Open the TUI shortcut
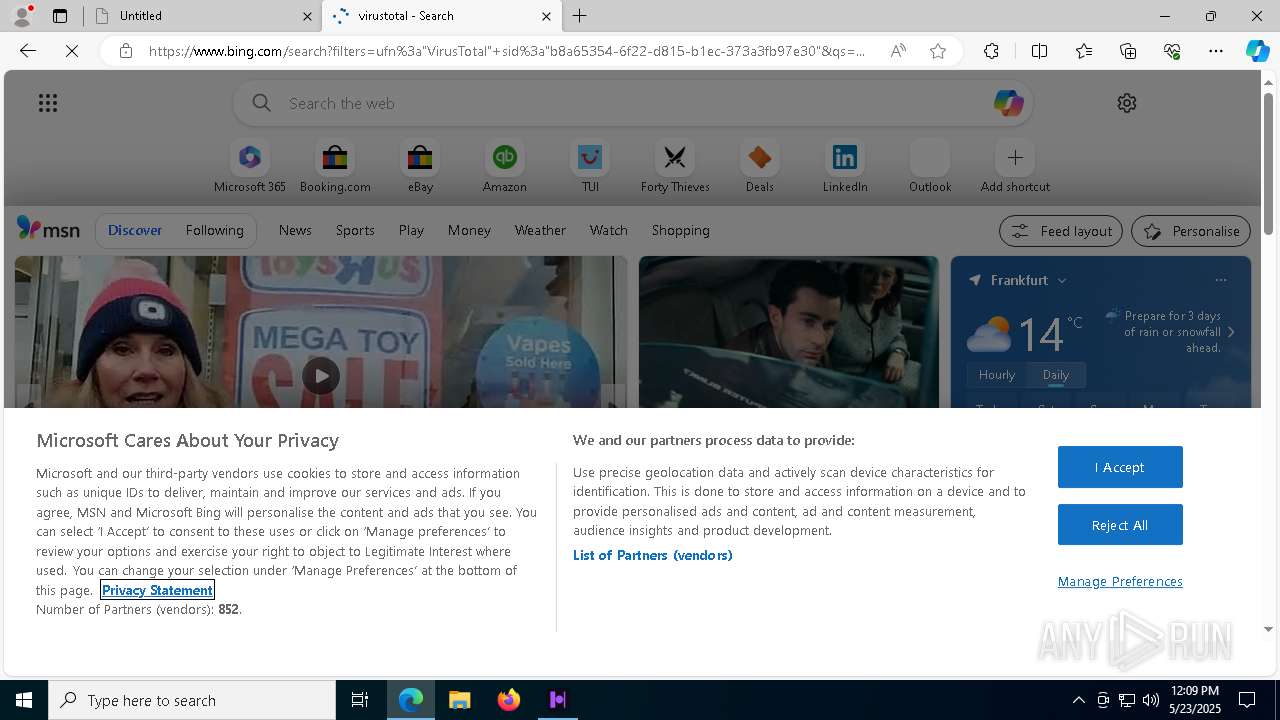 click(590, 167)
